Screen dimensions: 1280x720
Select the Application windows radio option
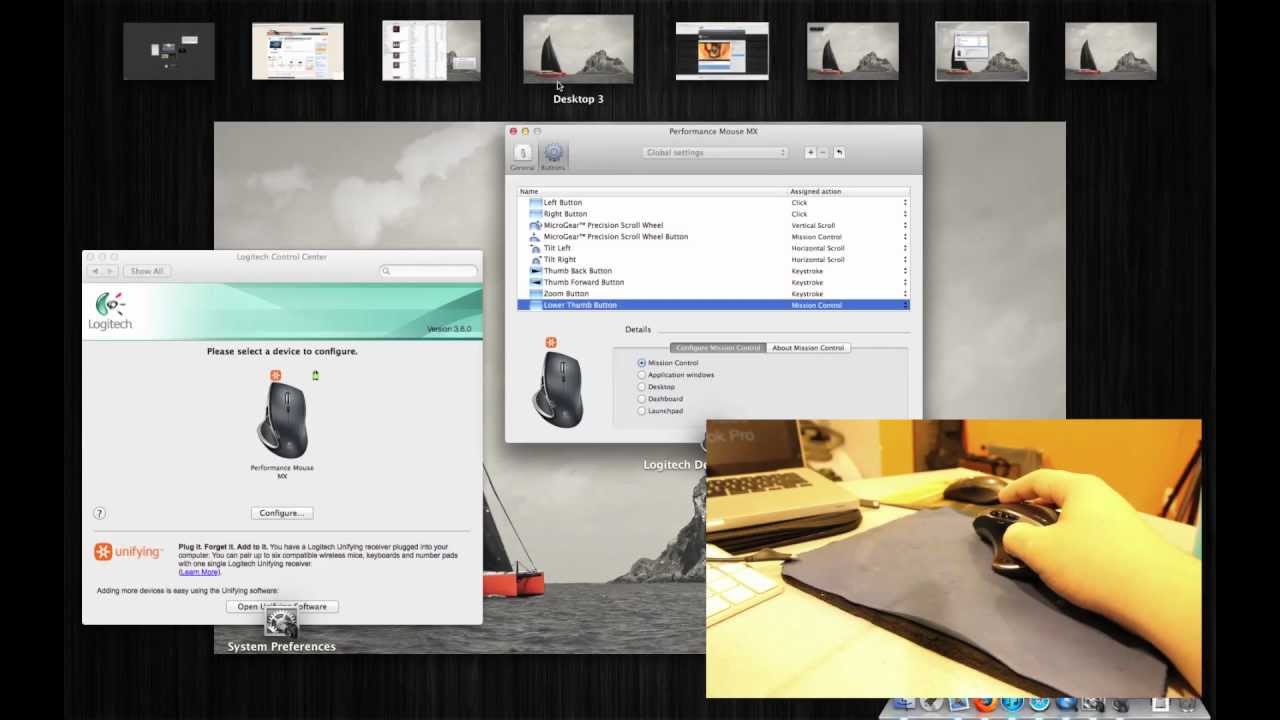coord(642,375)
